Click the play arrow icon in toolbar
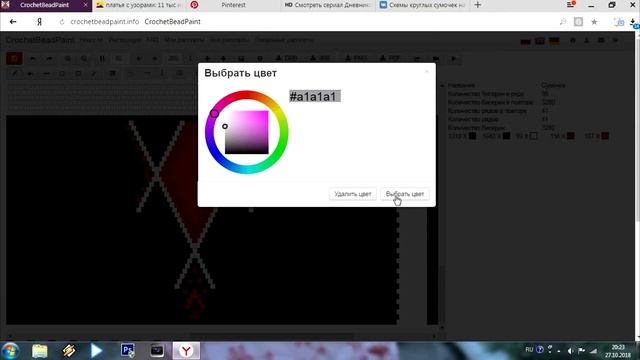The image size is (640, 360). pyautogui.click(x=453, y=59)
